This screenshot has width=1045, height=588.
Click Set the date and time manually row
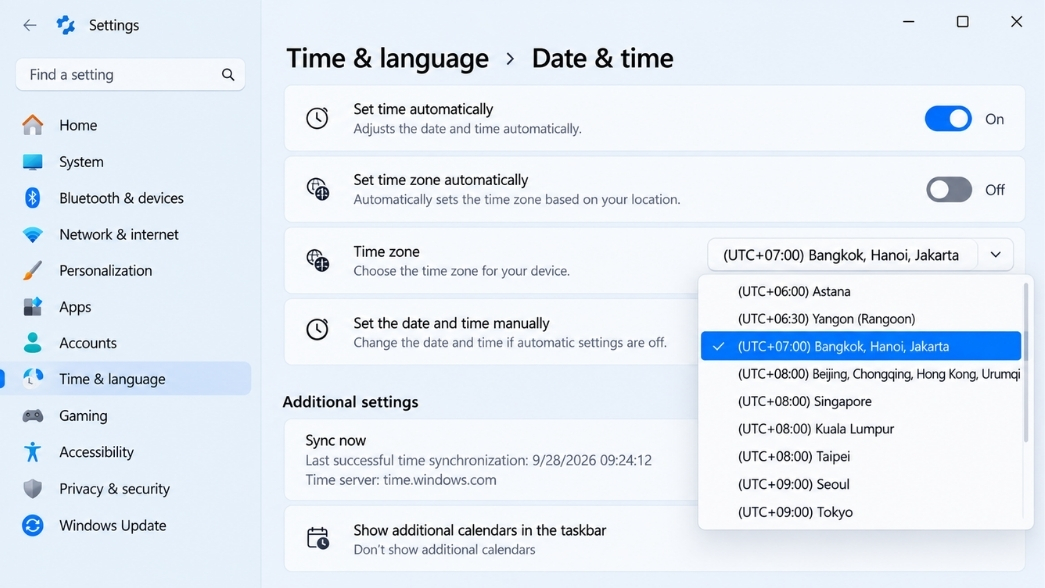tap(492, 332)
